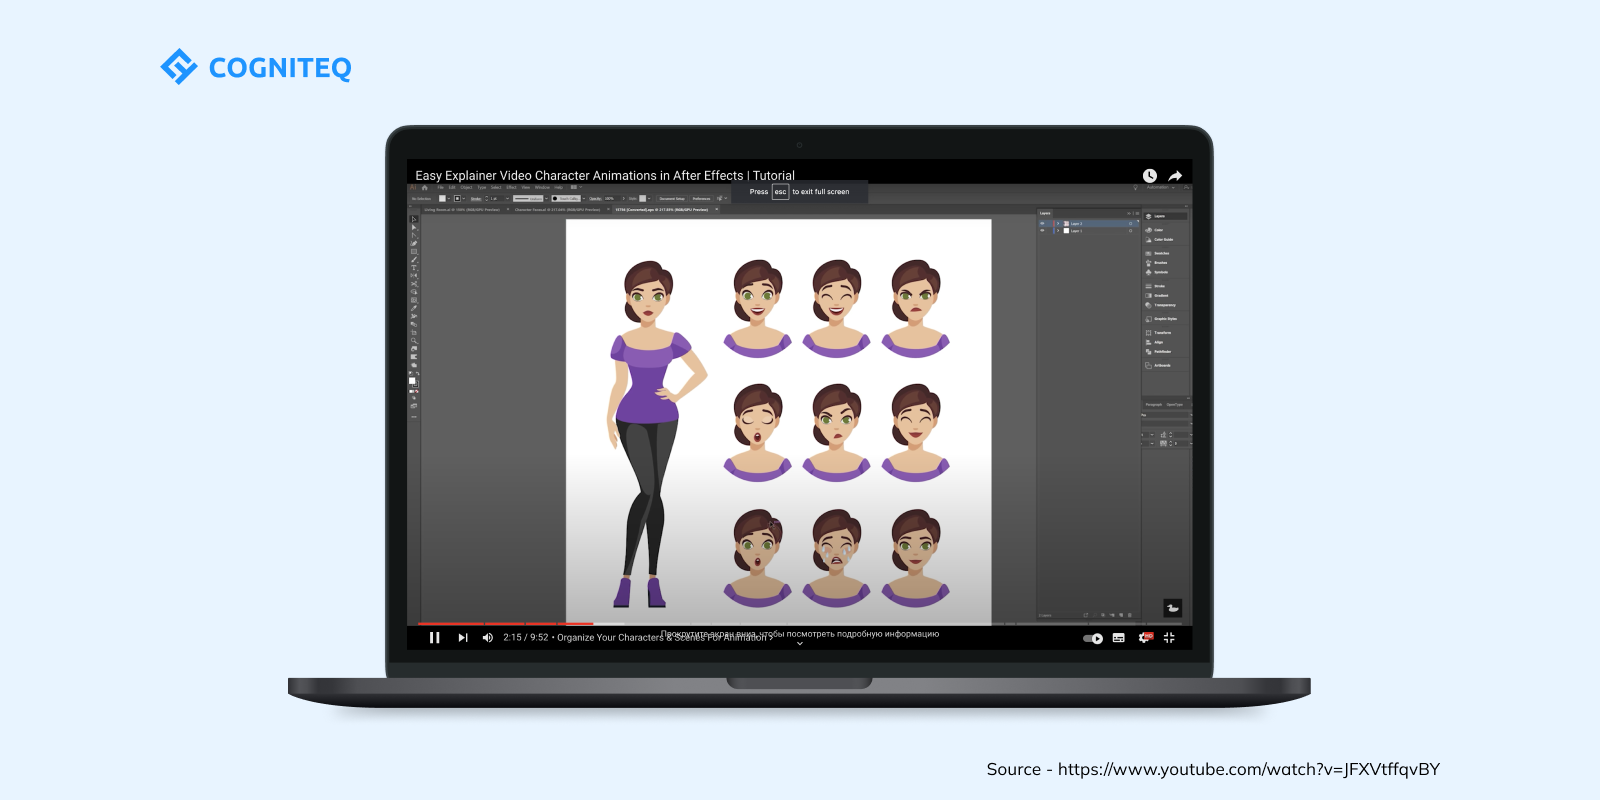Expand Layer 2 disclosure arrow
This screenshot has height=800, width=1600.
coord(1058,223)
